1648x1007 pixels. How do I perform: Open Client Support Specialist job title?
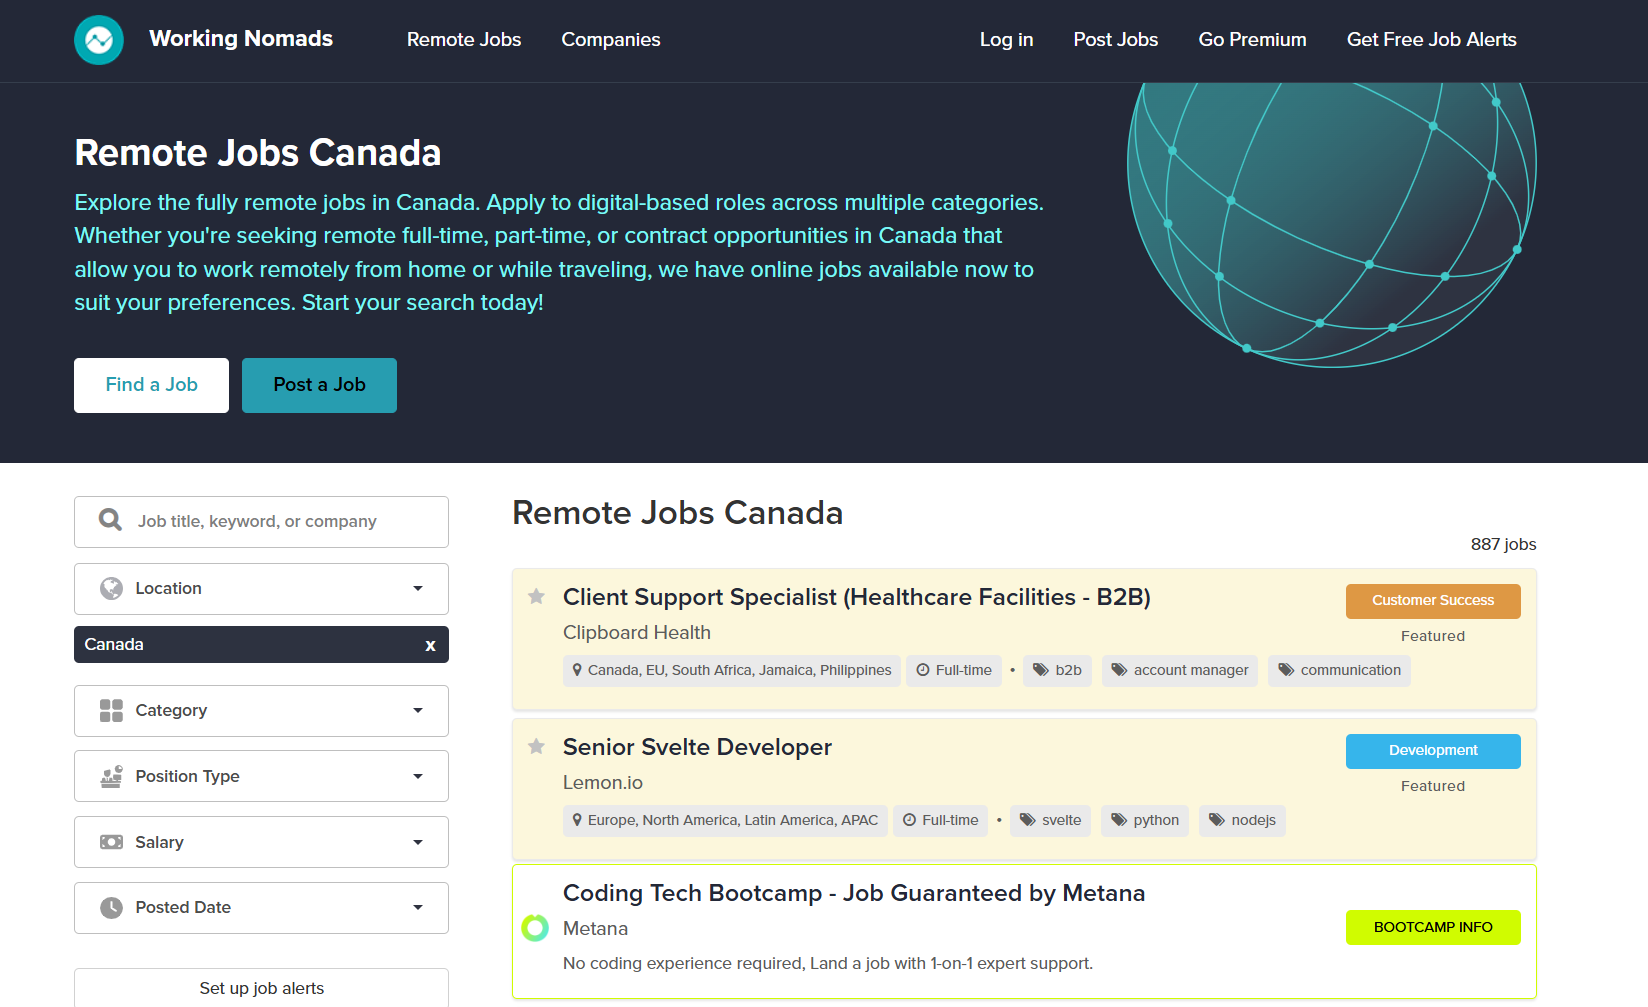(857, 597)
